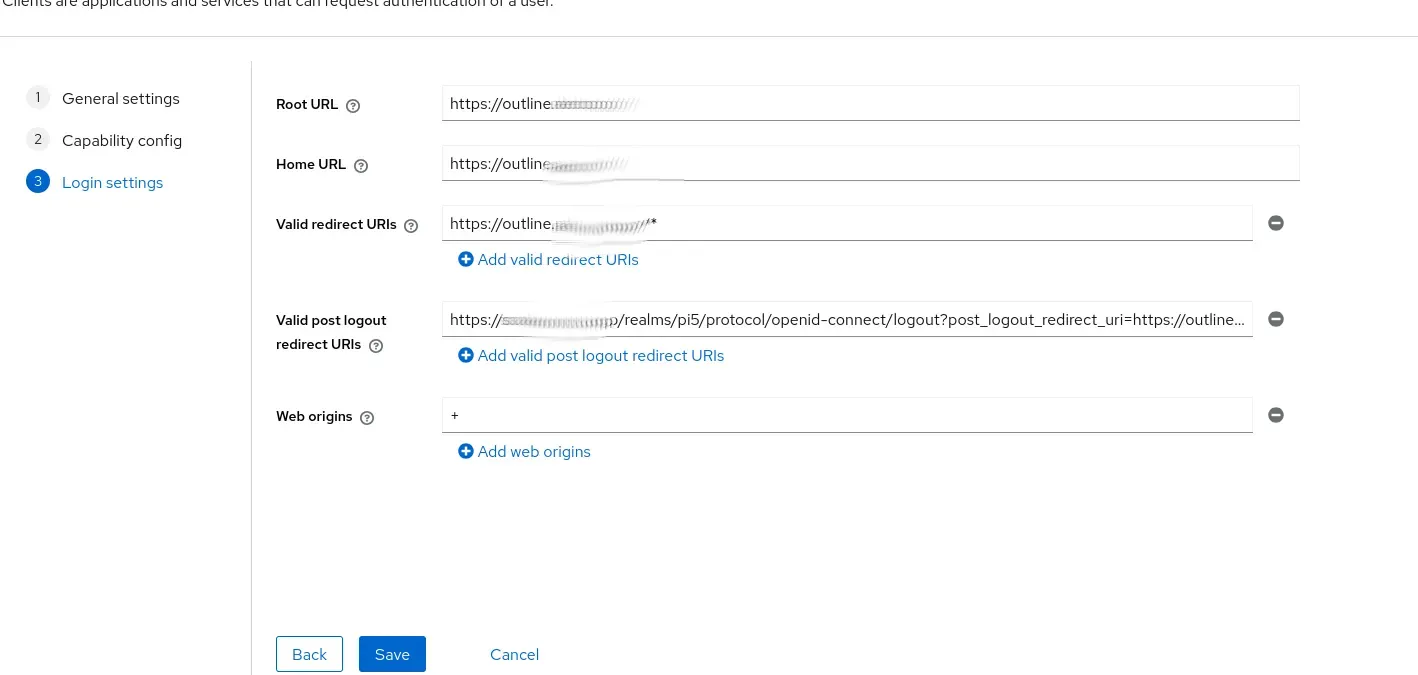
Task: Edit the Valid redirect URIs input
Action: coord(847,223)
